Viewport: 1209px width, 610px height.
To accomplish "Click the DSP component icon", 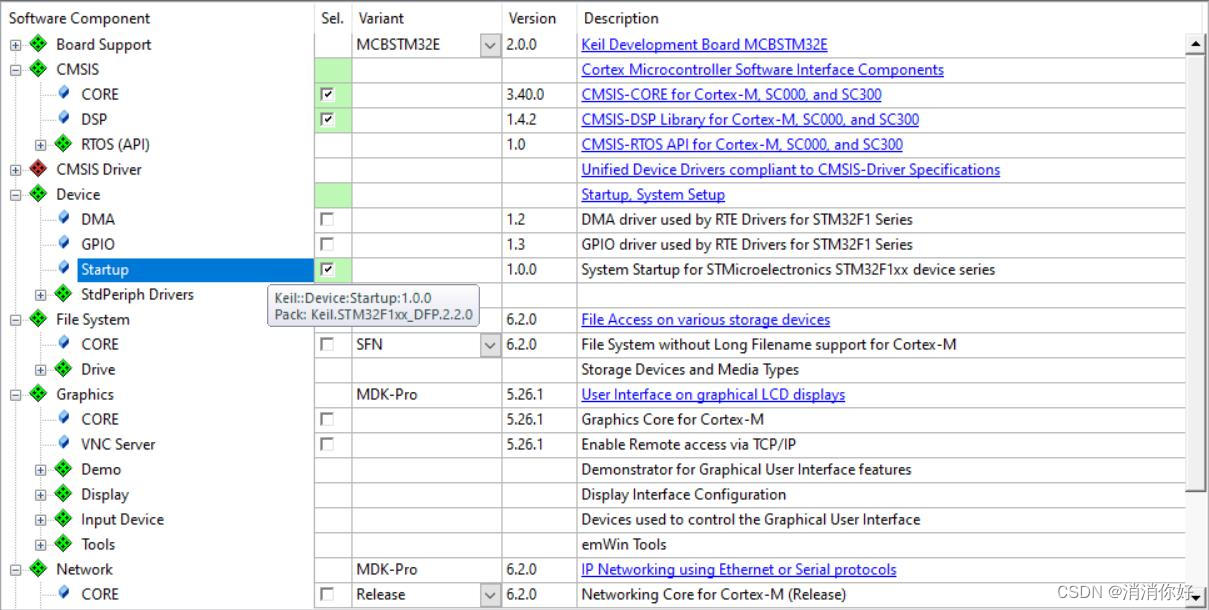I will tap(64, 119).
